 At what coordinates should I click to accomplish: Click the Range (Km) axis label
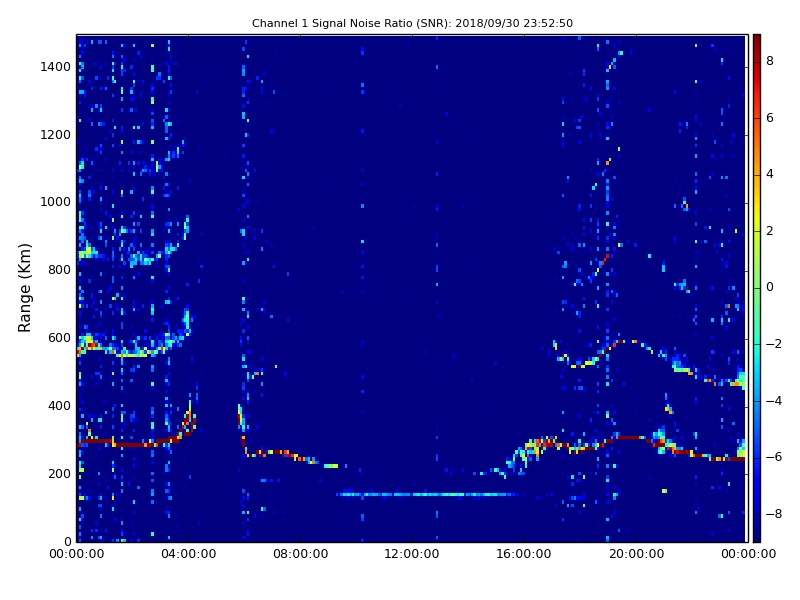point(24,288)
